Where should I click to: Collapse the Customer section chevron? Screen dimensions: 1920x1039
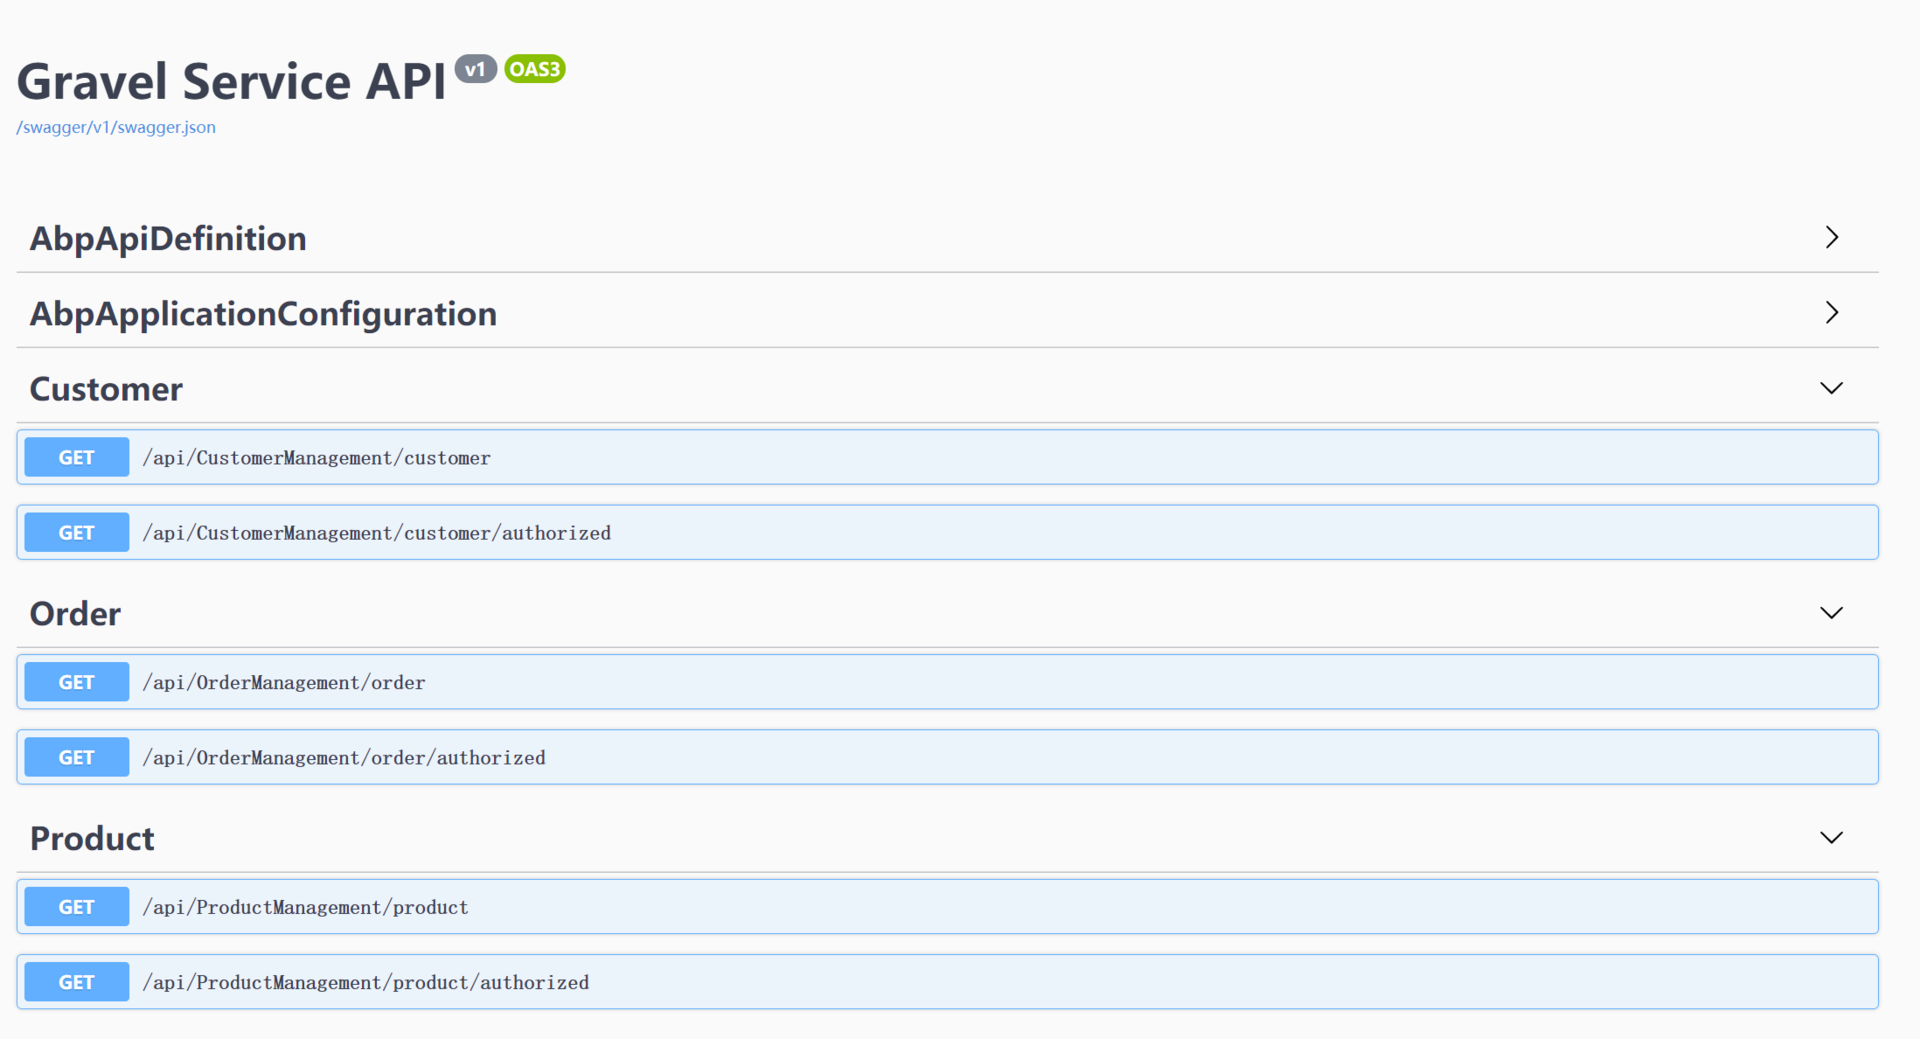tap(1831, 388)
